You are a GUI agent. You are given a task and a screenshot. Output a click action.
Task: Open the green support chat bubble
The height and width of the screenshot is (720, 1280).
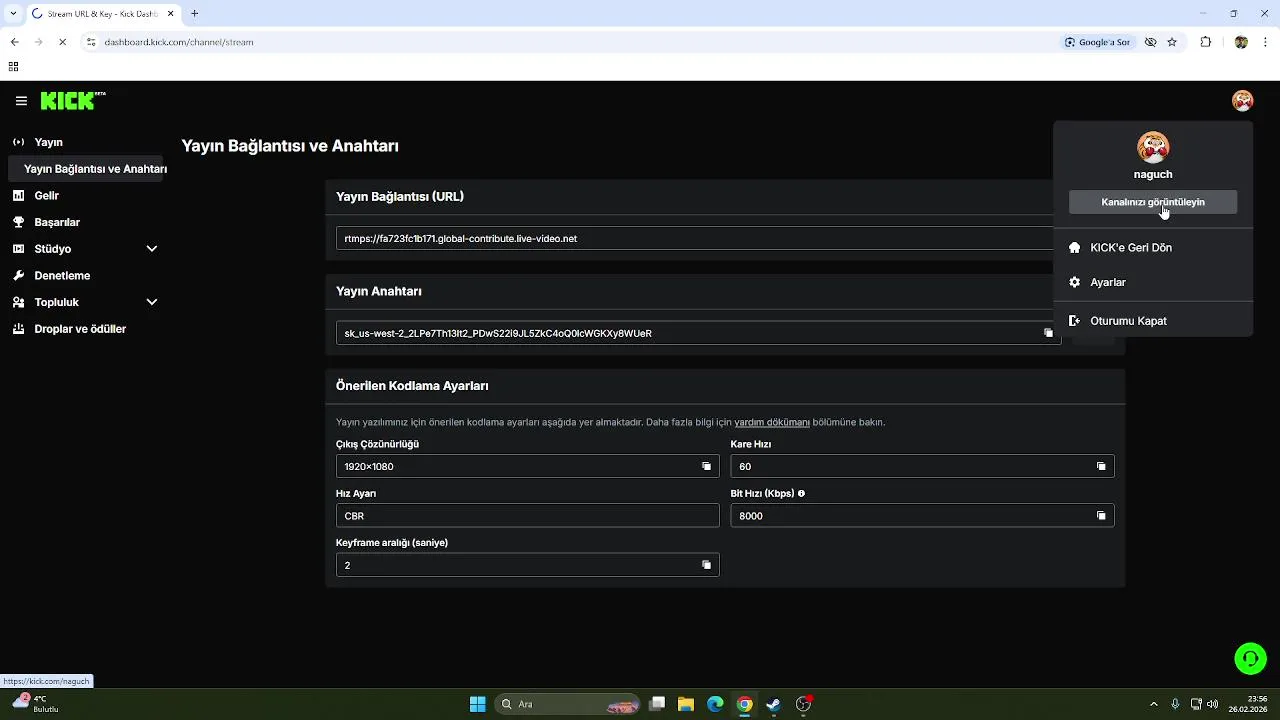coord(1250,658)
